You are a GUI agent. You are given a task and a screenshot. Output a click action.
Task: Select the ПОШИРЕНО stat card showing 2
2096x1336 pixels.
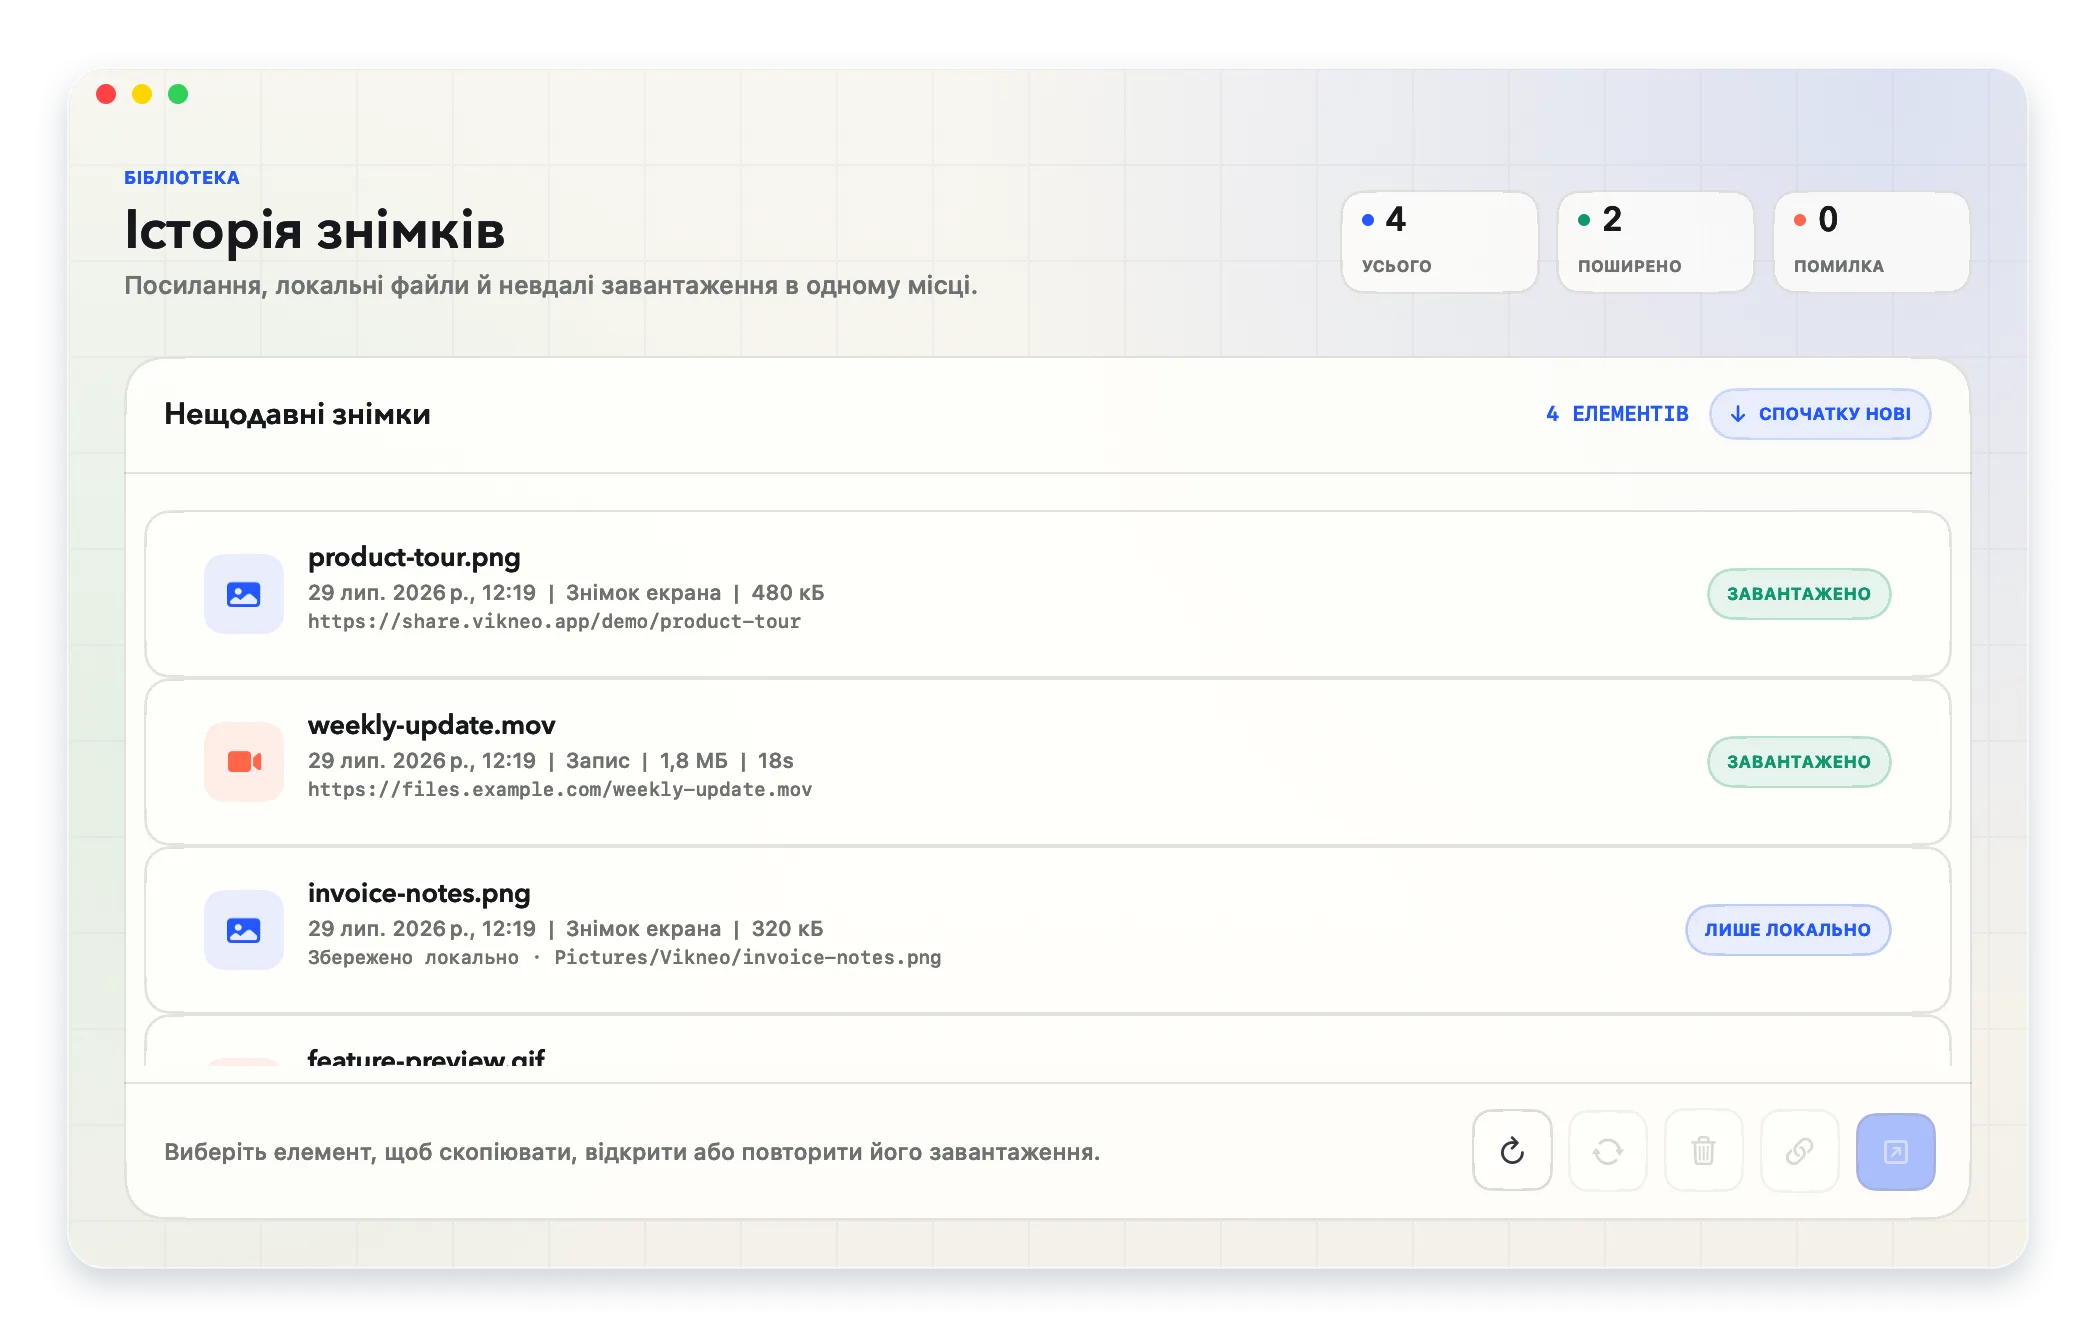[x=1655, y=242]
